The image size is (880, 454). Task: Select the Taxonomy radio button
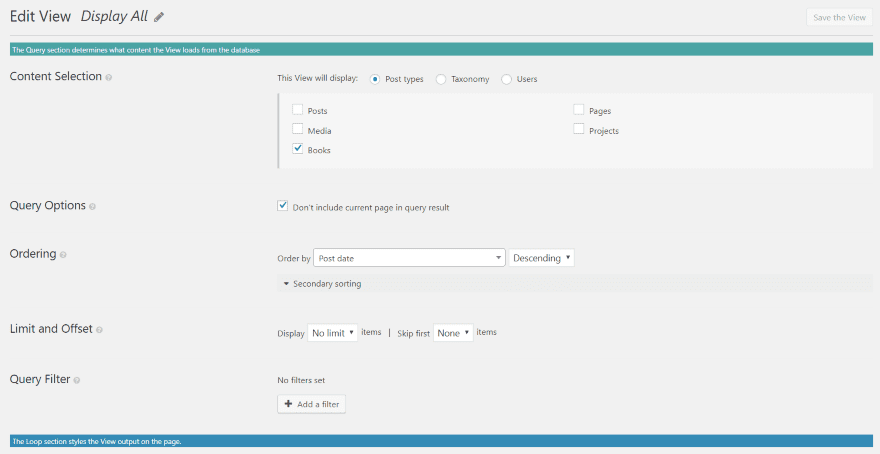441,79
